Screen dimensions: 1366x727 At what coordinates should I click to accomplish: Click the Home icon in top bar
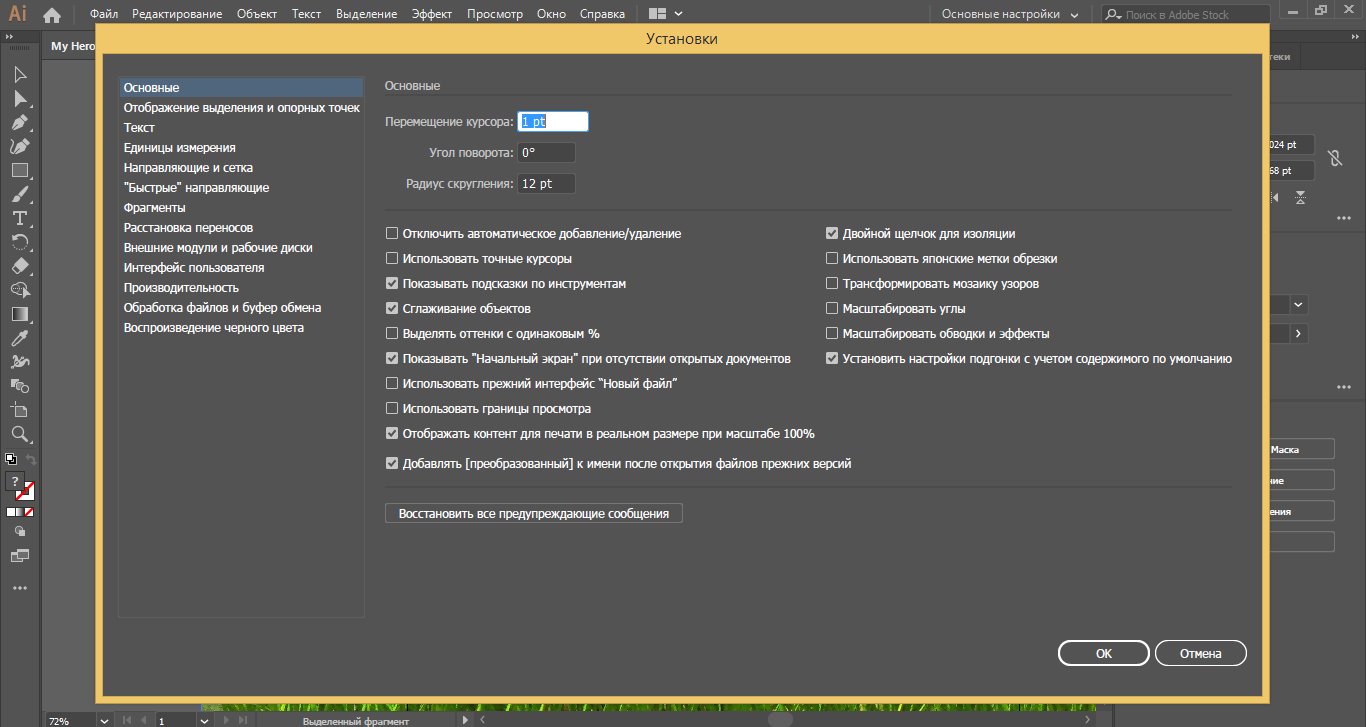coord(52,14)
